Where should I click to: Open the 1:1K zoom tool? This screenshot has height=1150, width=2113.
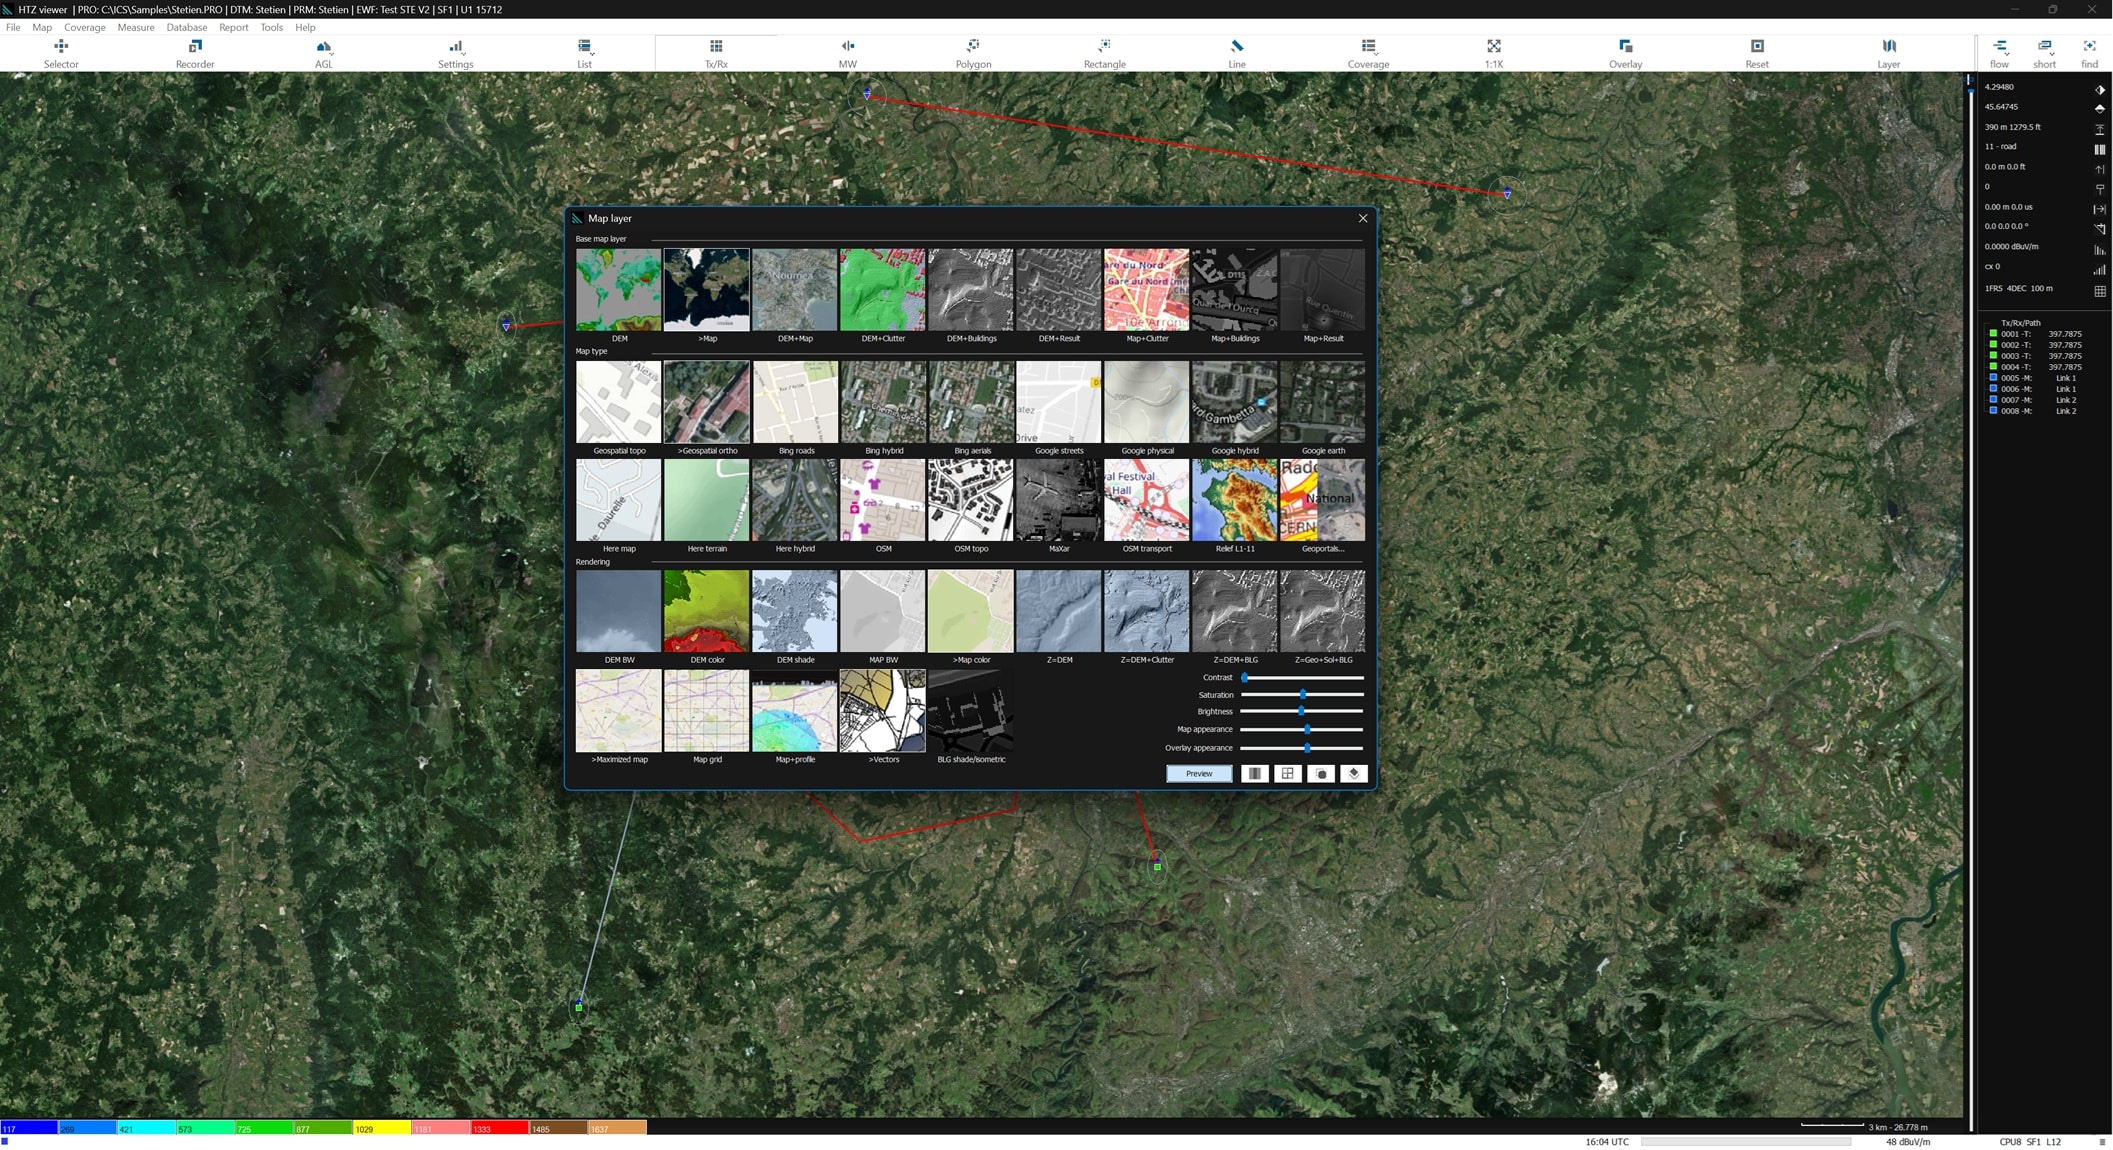1493,52
